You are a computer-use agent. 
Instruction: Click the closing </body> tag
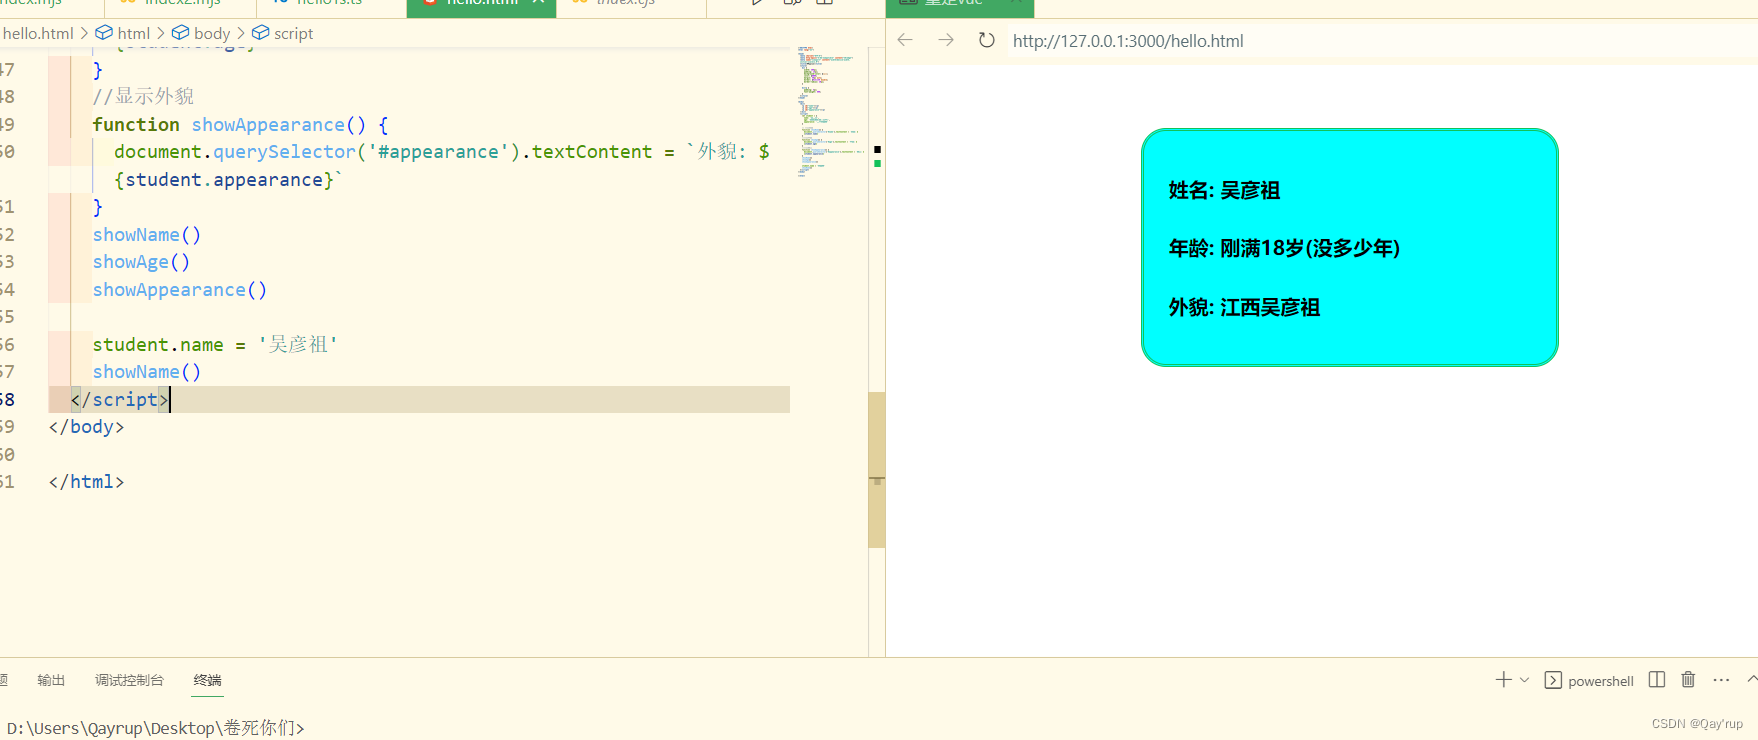pos(86,427)
